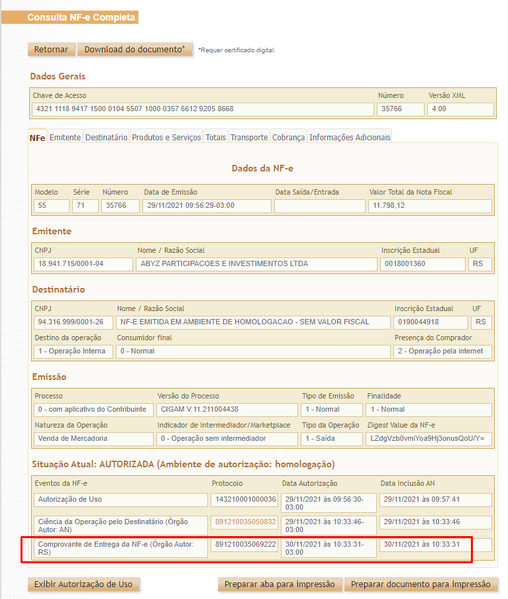This screenshot has width=508, height=599.
Task: Click Consumidor final value 0 - Normal
Action: [253, 351]
